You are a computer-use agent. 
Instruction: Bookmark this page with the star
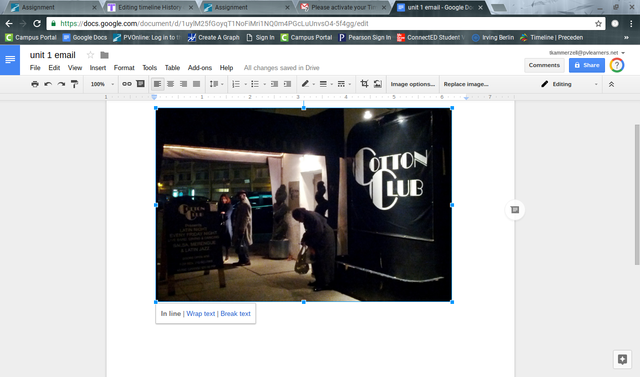click(598, 24)
